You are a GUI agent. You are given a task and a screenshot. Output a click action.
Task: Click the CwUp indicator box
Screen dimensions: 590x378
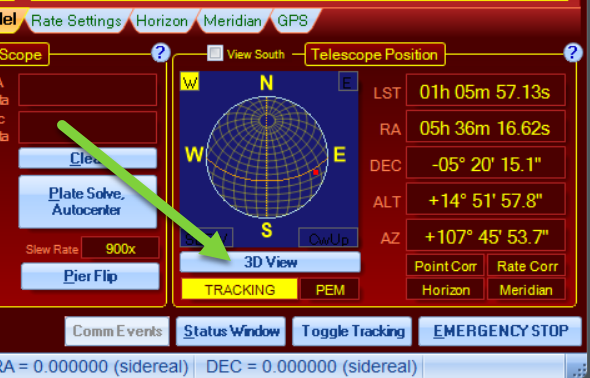(328, 238)
